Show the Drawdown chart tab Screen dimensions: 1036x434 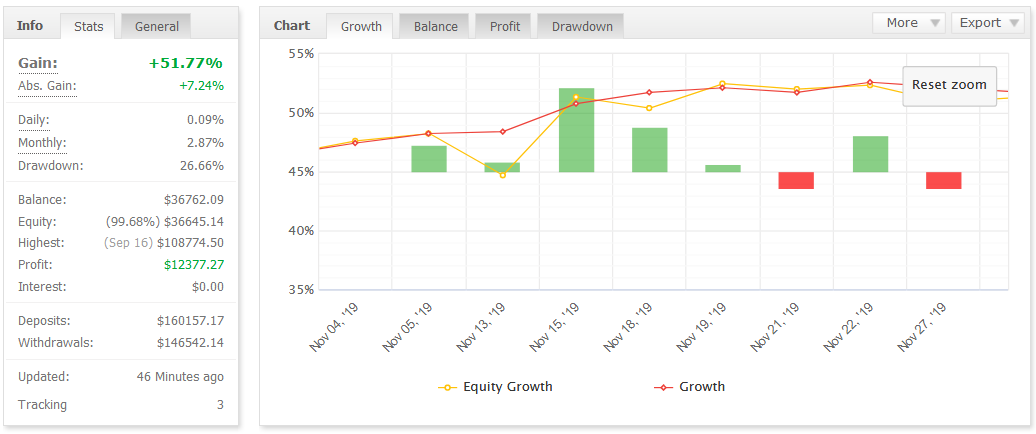[582, 26]
